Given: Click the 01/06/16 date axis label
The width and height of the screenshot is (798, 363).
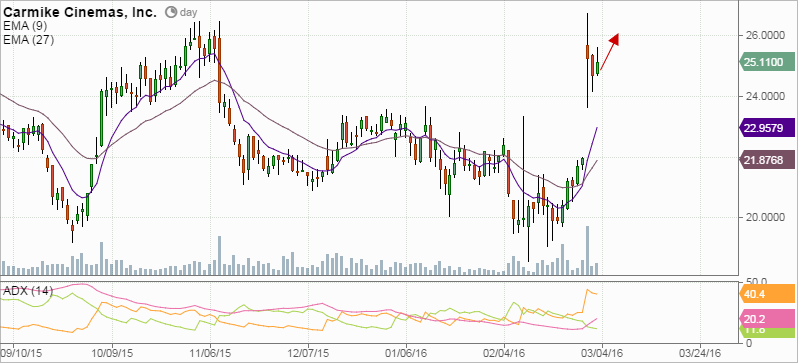Looking at the screenshot, I should 406,352.
